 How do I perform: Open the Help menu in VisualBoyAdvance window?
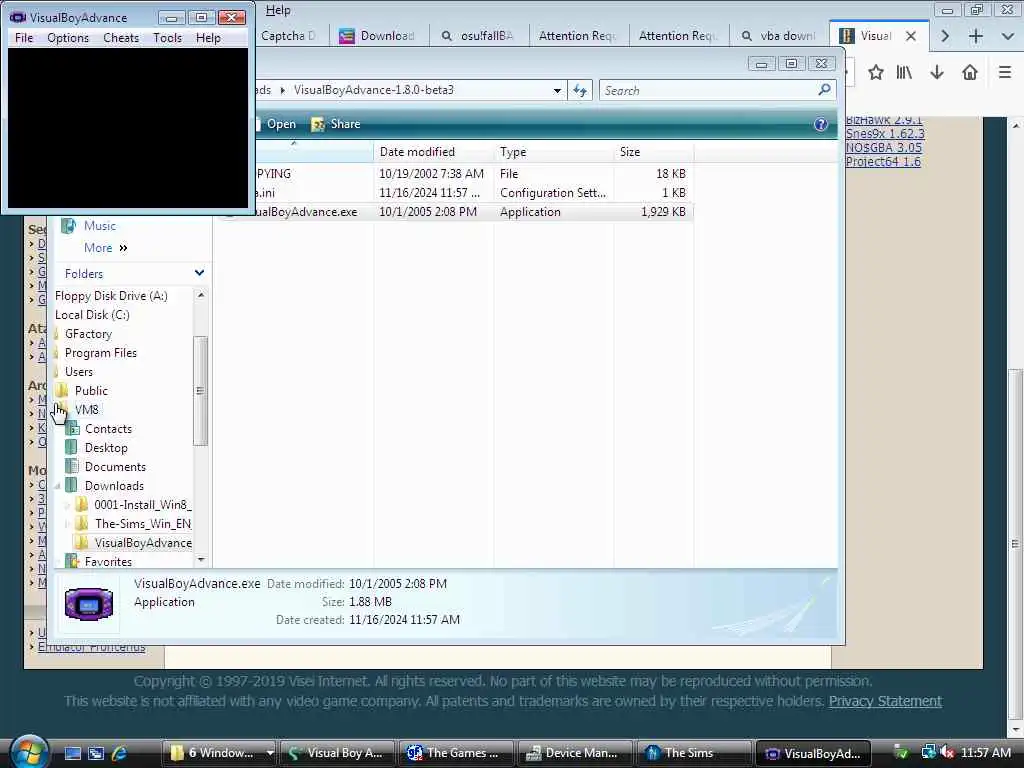click(208, 38)
